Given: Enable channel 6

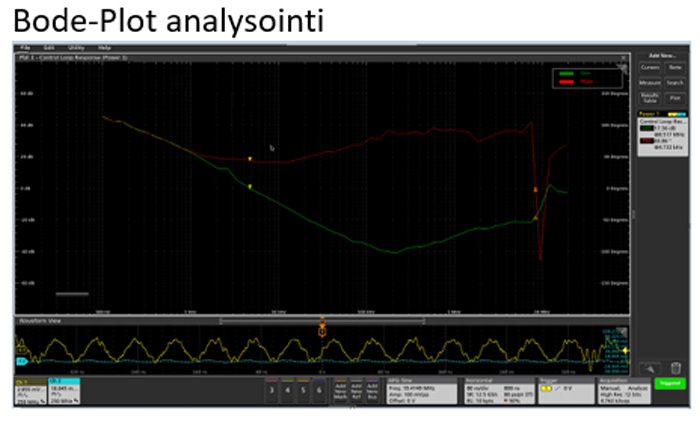Looking at the screenshot, I should click(318, 390).
